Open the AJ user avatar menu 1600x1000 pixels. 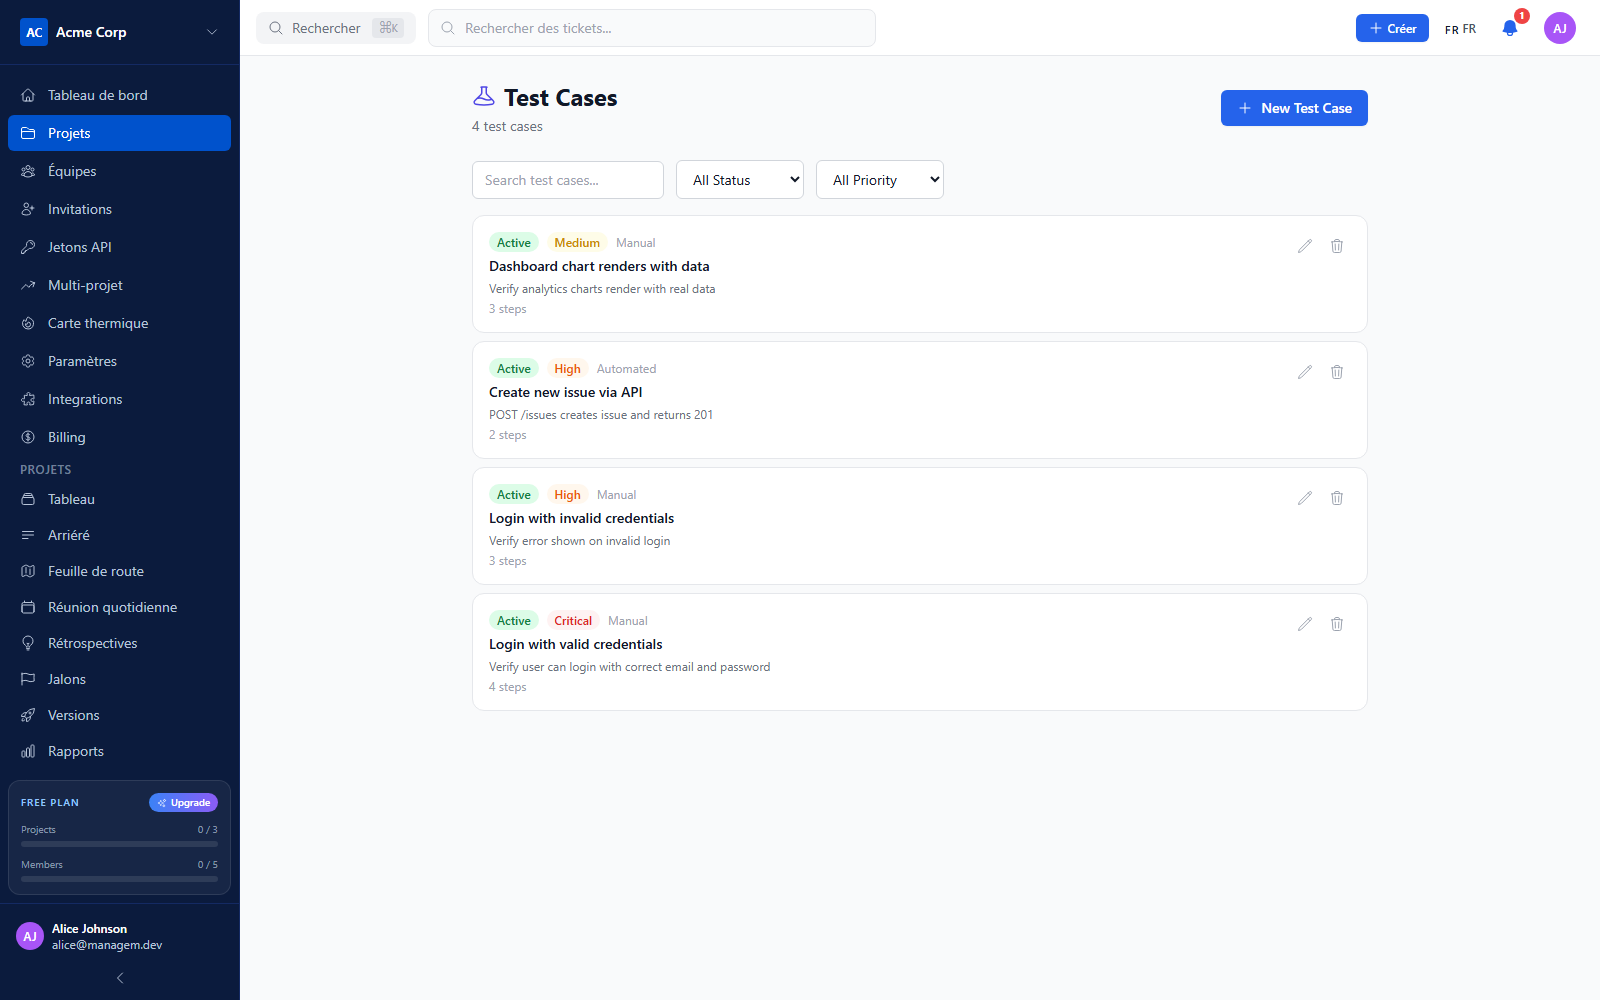coord(1560,28)
